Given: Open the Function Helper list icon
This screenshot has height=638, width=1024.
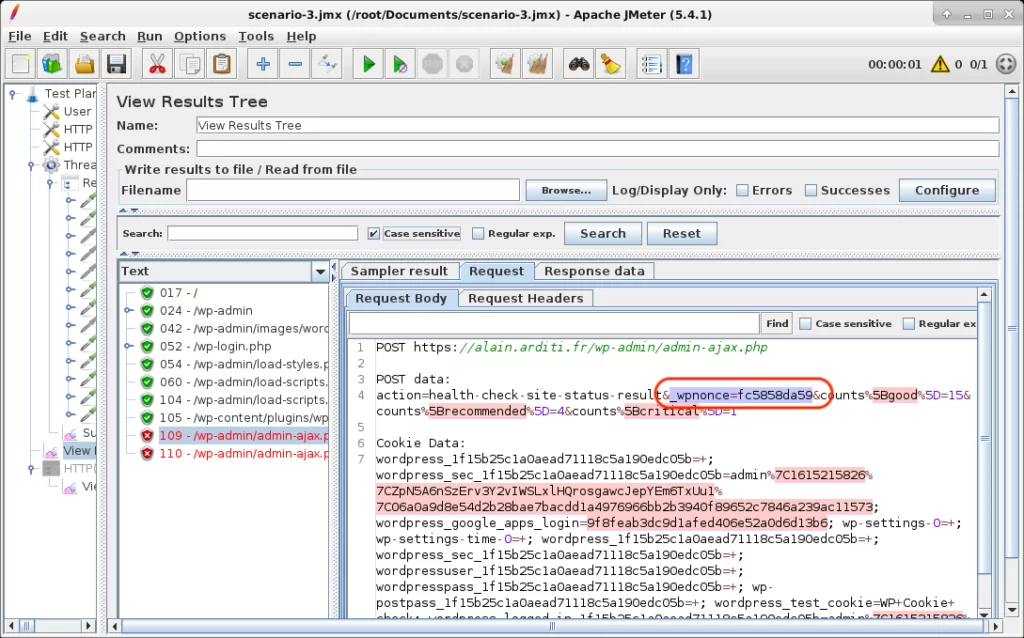Looking at the screenshot, I should pyautogui.click(x=651, y=65).
